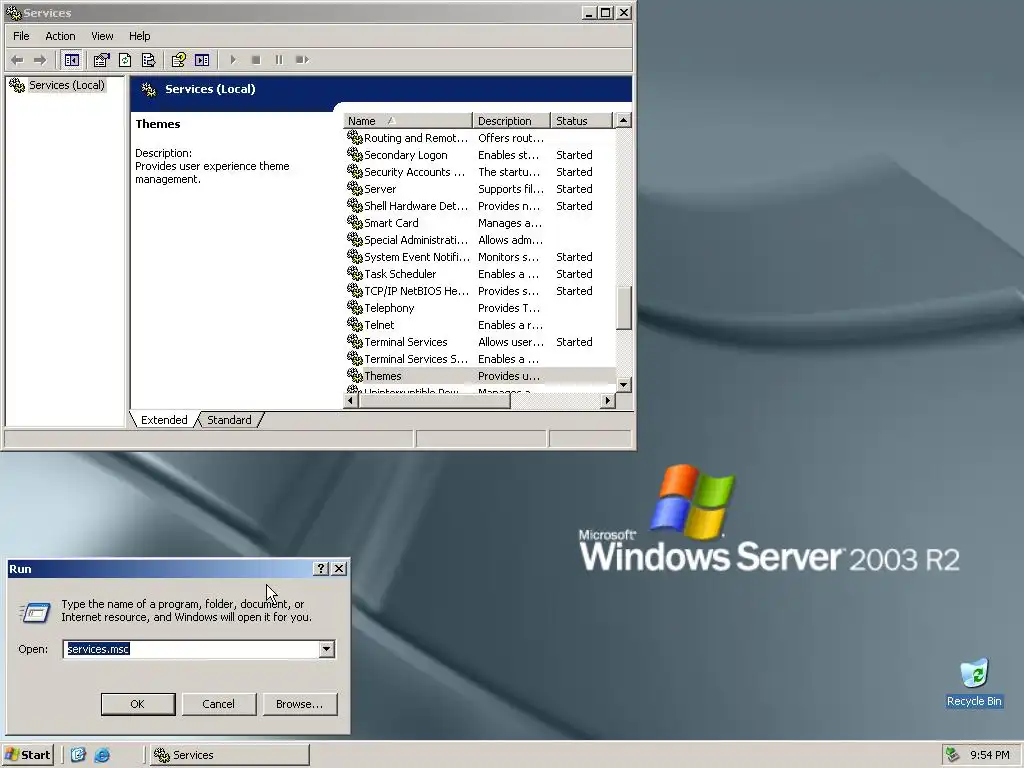Click the gear icon of Themes service
1024x768 pixels.
[x=355, y=376]
